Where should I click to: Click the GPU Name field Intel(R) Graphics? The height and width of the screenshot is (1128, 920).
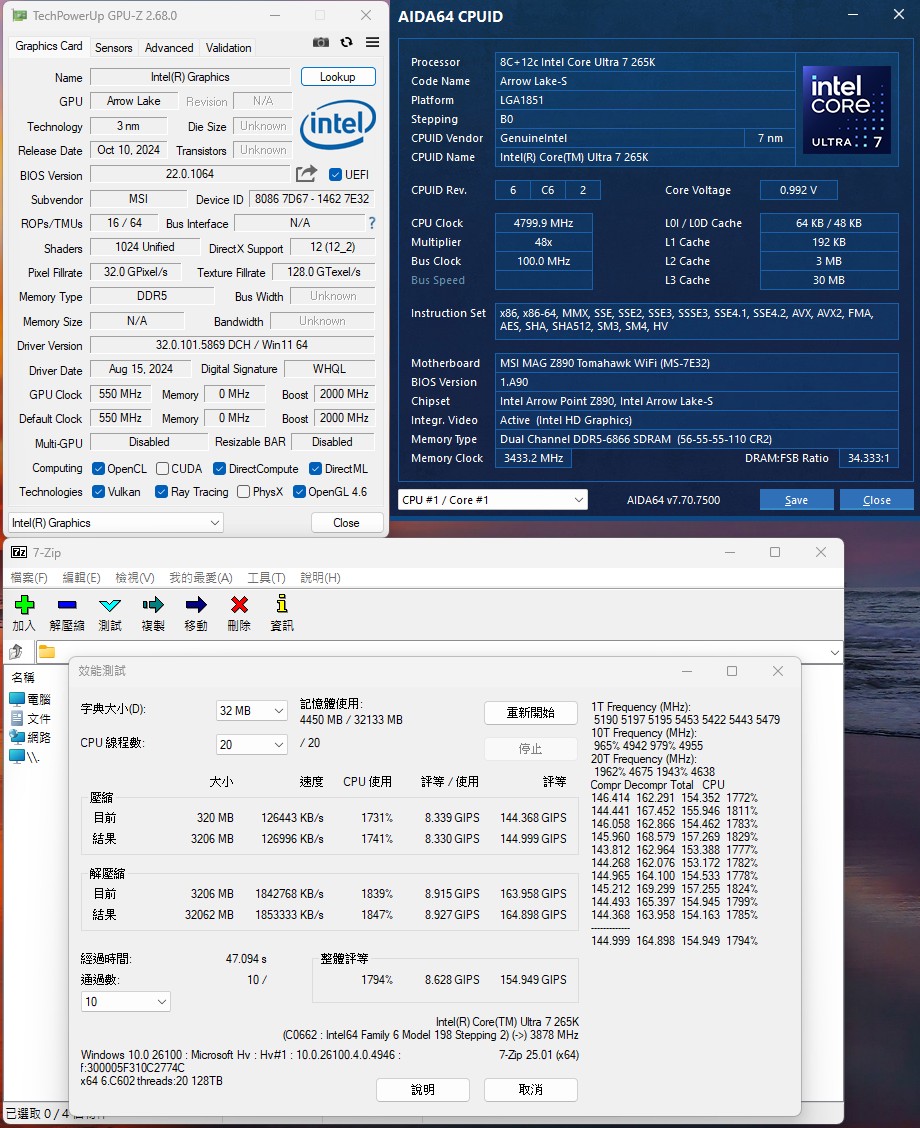pyautogui.click(x=190, y=77)
